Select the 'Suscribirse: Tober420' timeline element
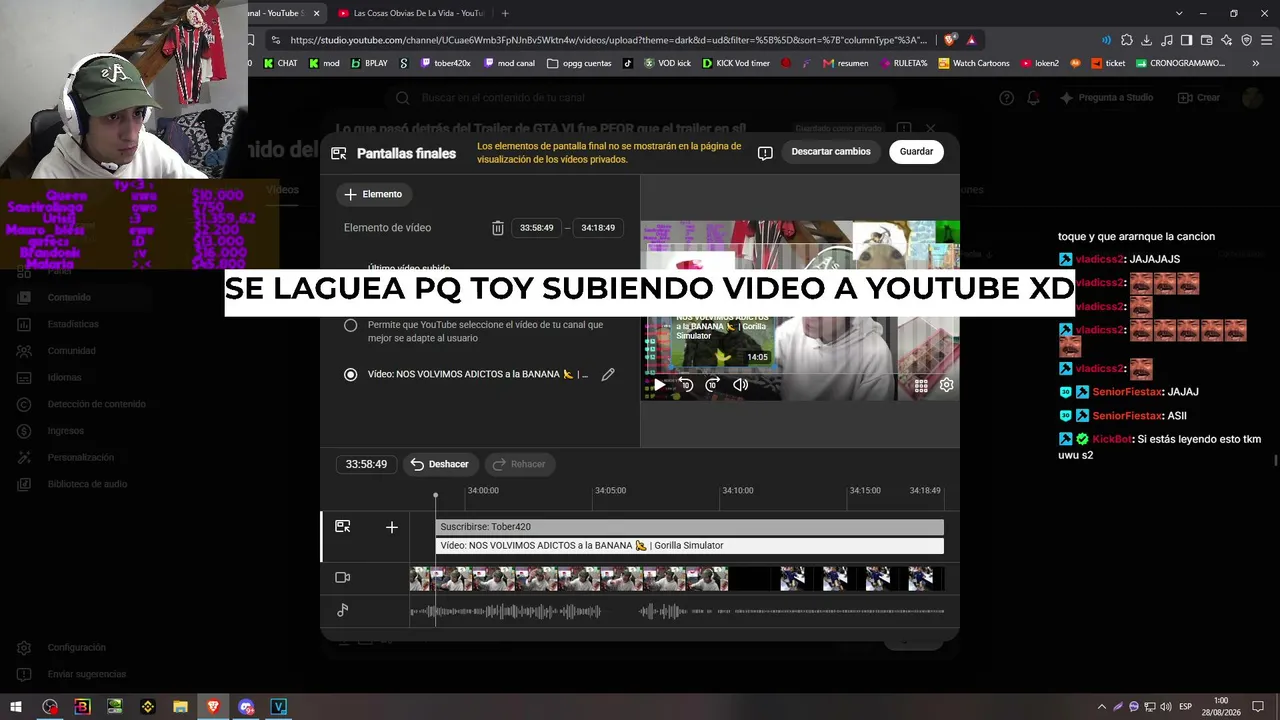Viewport: 1280px width, 720px height. [x=689, y=527]
